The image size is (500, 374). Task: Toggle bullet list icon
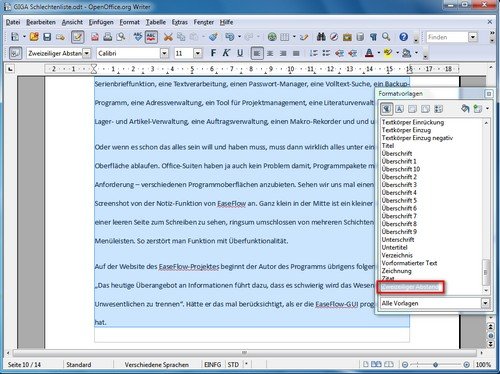[326, 53]
